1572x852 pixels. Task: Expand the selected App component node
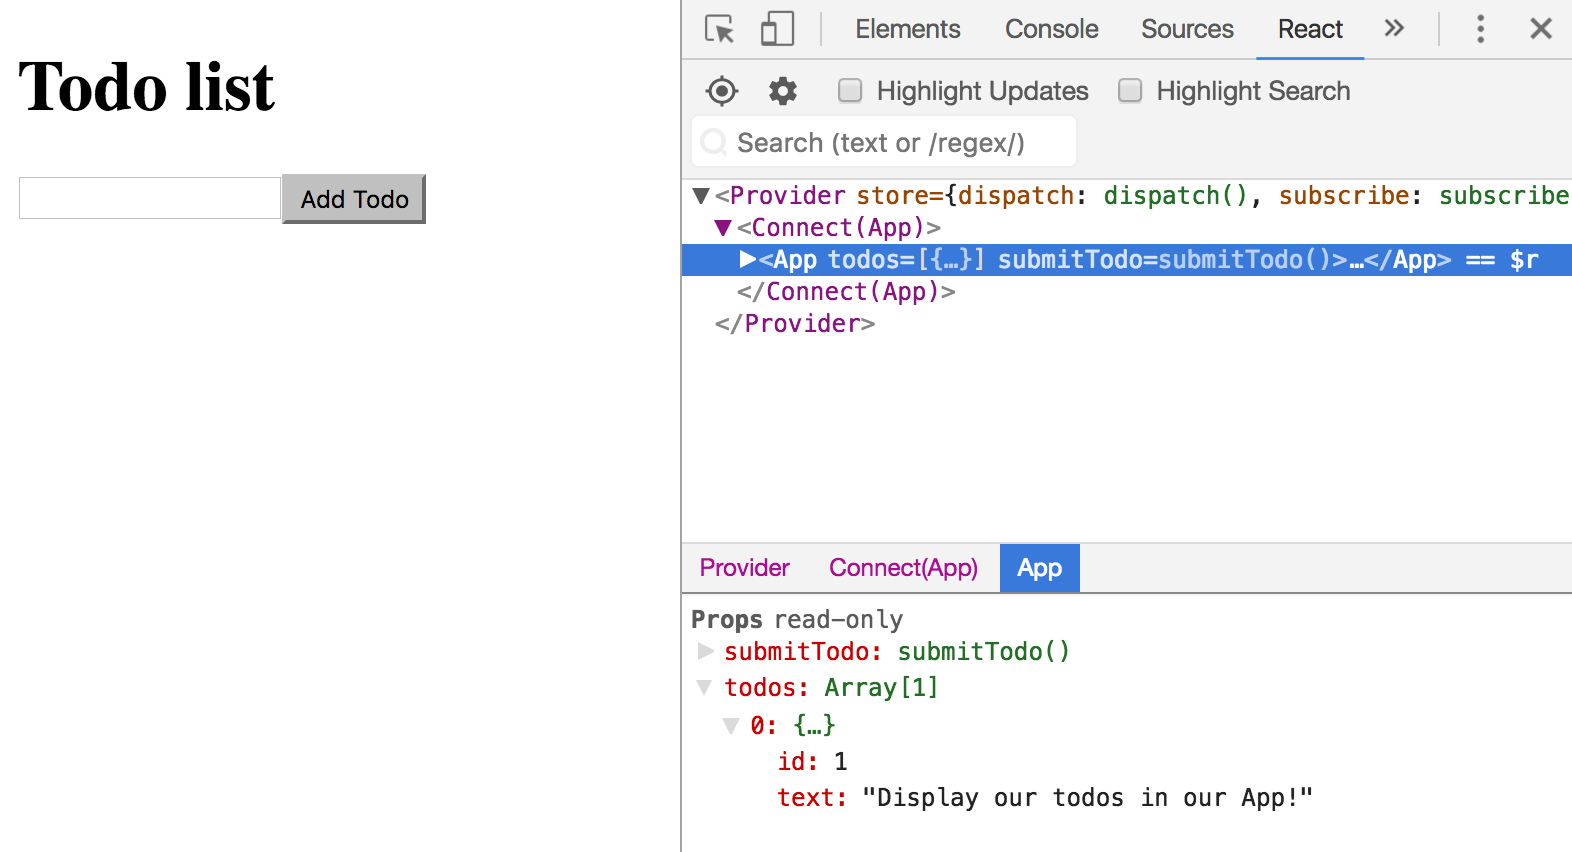(x=747, y=260)
